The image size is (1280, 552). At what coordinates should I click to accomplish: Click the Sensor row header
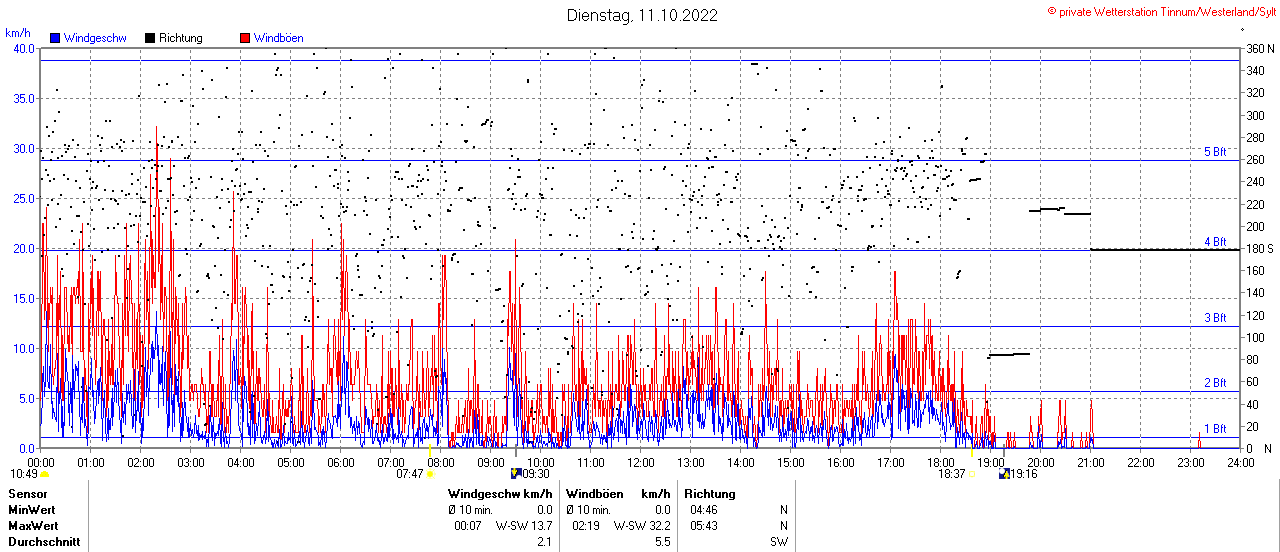[x=26, y=494]
